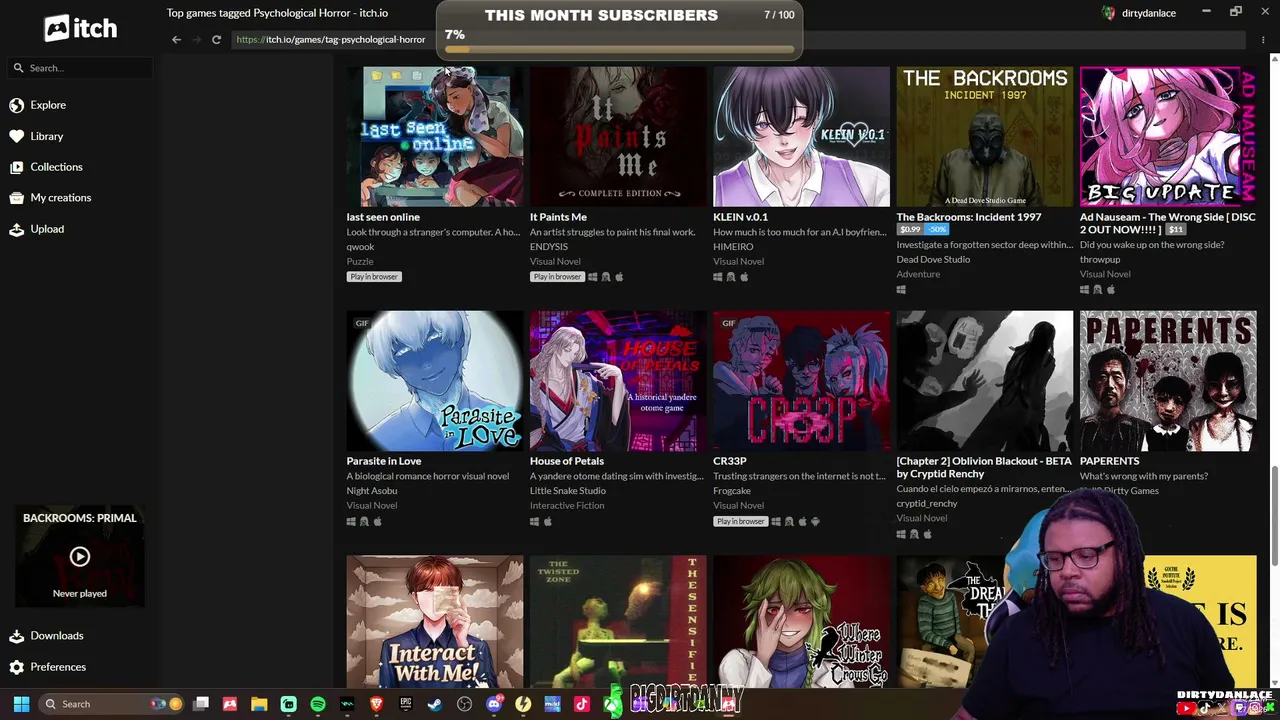Open the 'PAPERENTS' game title link

1110,461
